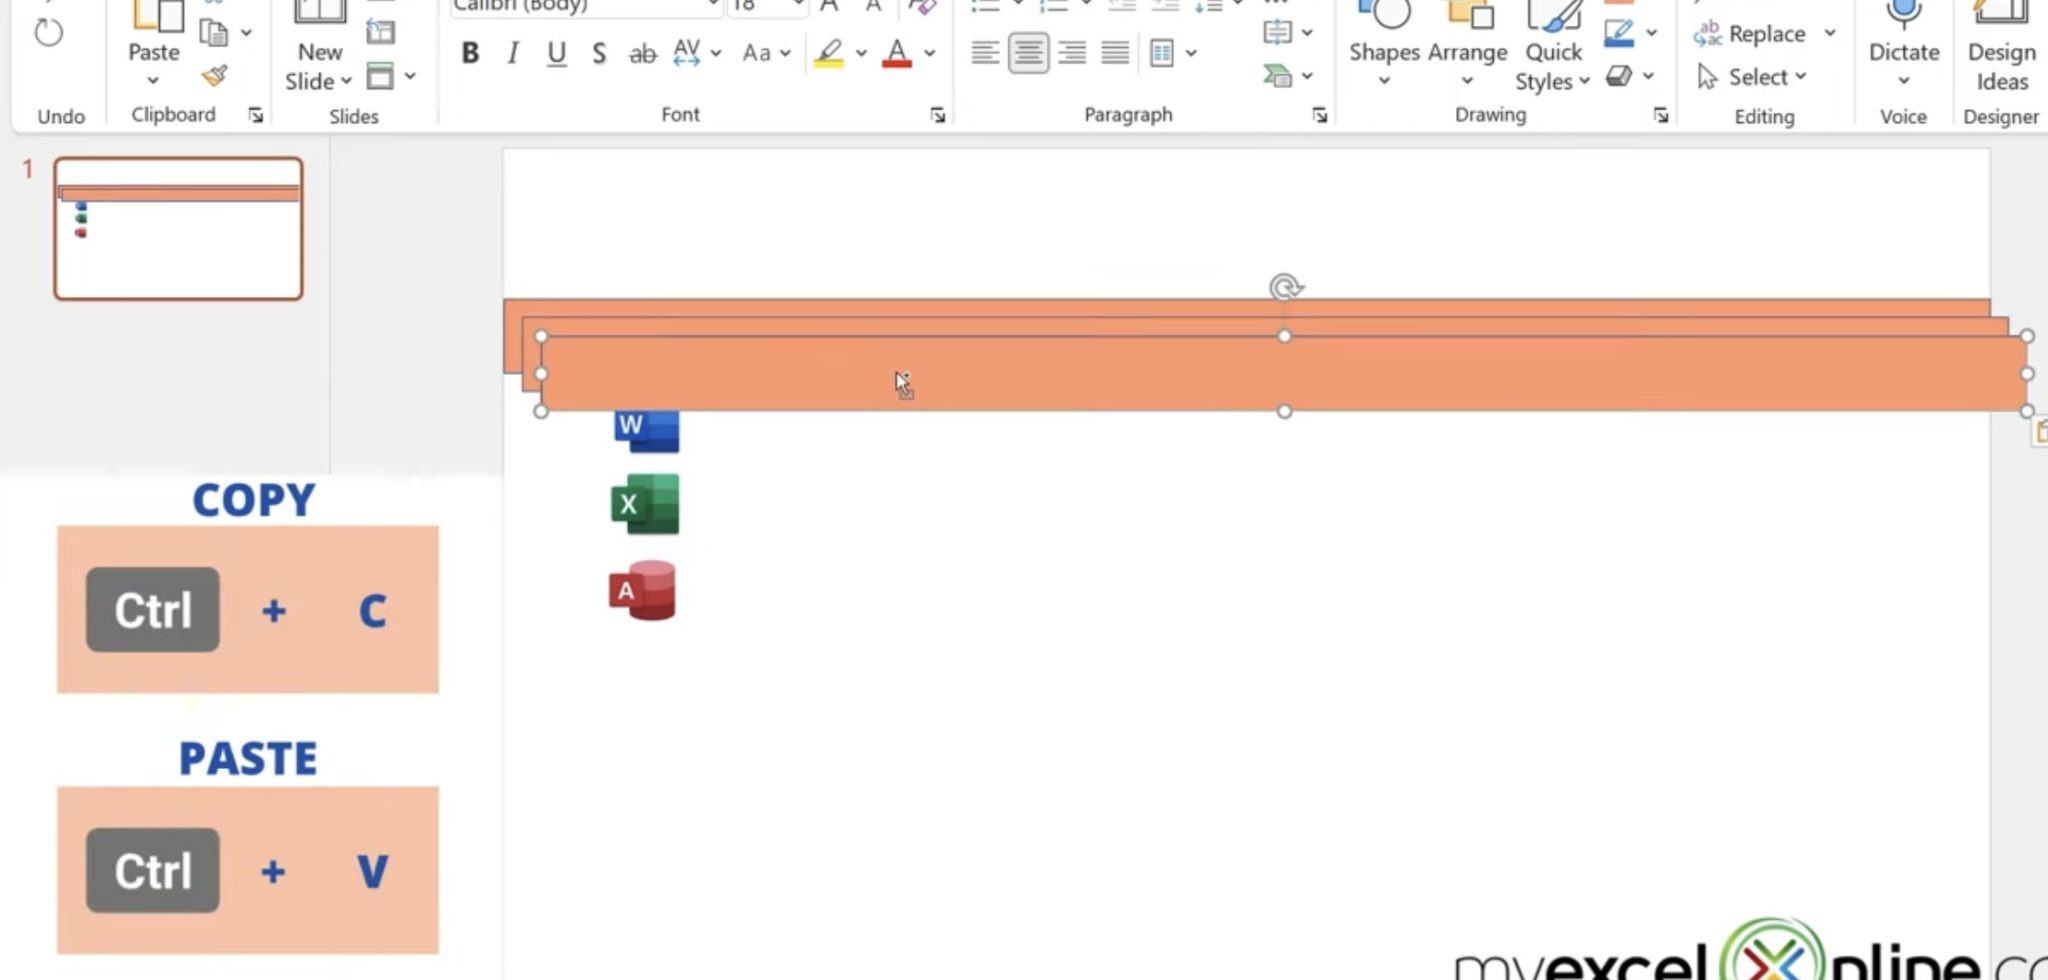This screenshot has height=980, width=2048.
Task: Select the Arrange tool
Action: pyautogui.click(x=1466, y=50)
